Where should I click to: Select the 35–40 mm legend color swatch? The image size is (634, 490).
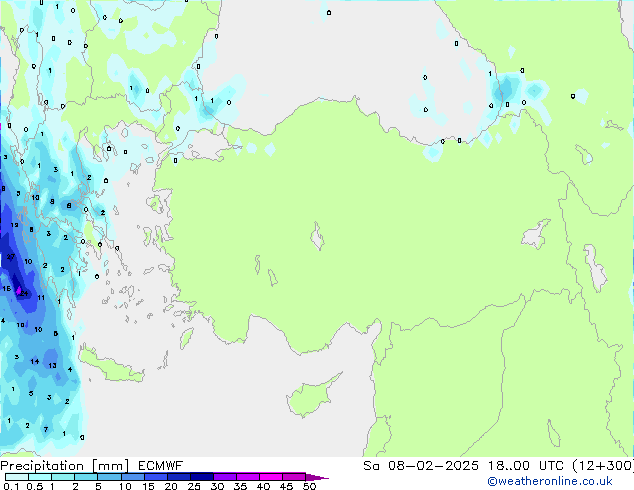point(247,477)
